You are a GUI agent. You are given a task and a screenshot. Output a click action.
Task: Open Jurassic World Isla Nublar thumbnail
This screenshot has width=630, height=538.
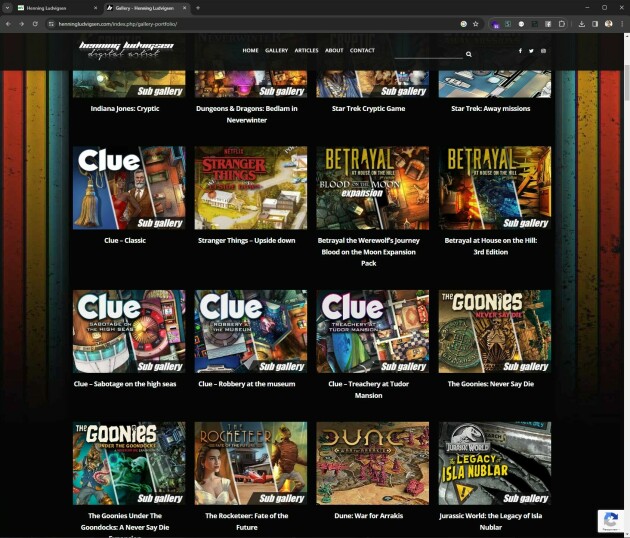point(495,463)
